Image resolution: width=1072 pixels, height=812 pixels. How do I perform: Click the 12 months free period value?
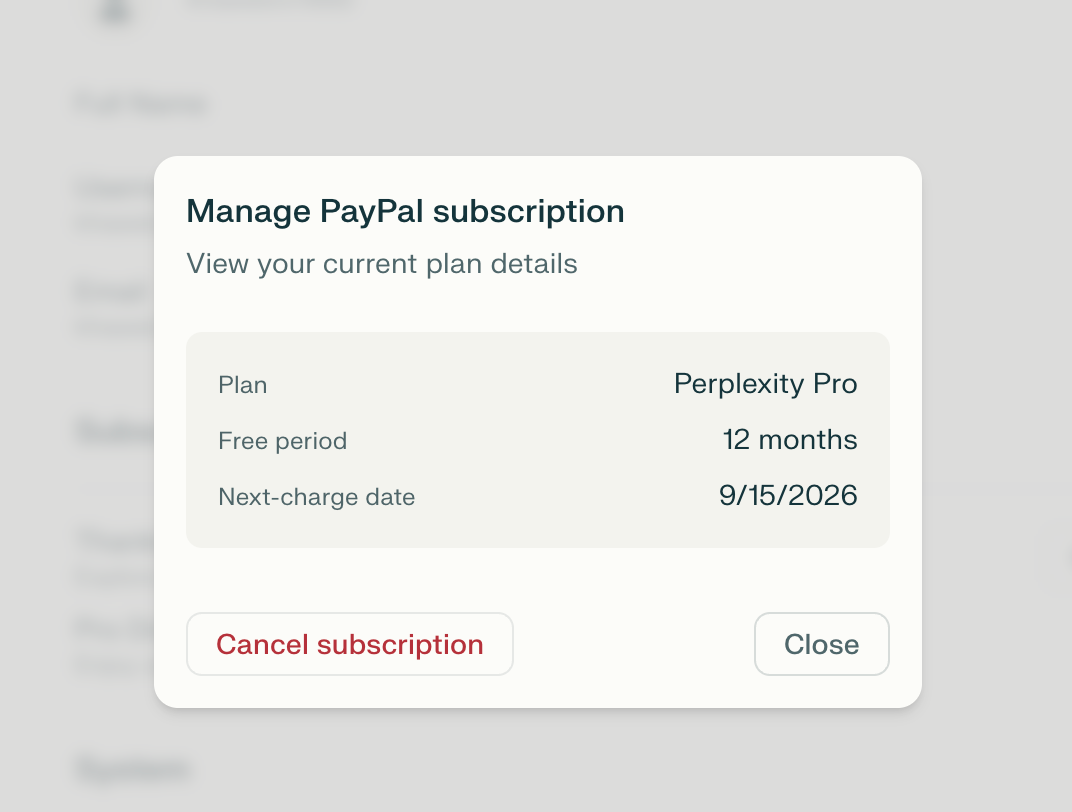790,440
